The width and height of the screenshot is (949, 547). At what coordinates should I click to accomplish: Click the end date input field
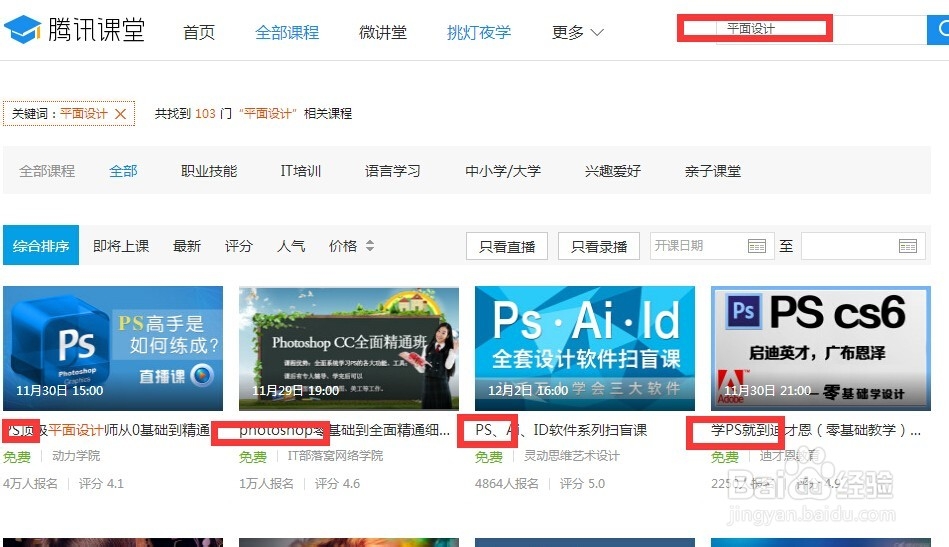point(863,246)
